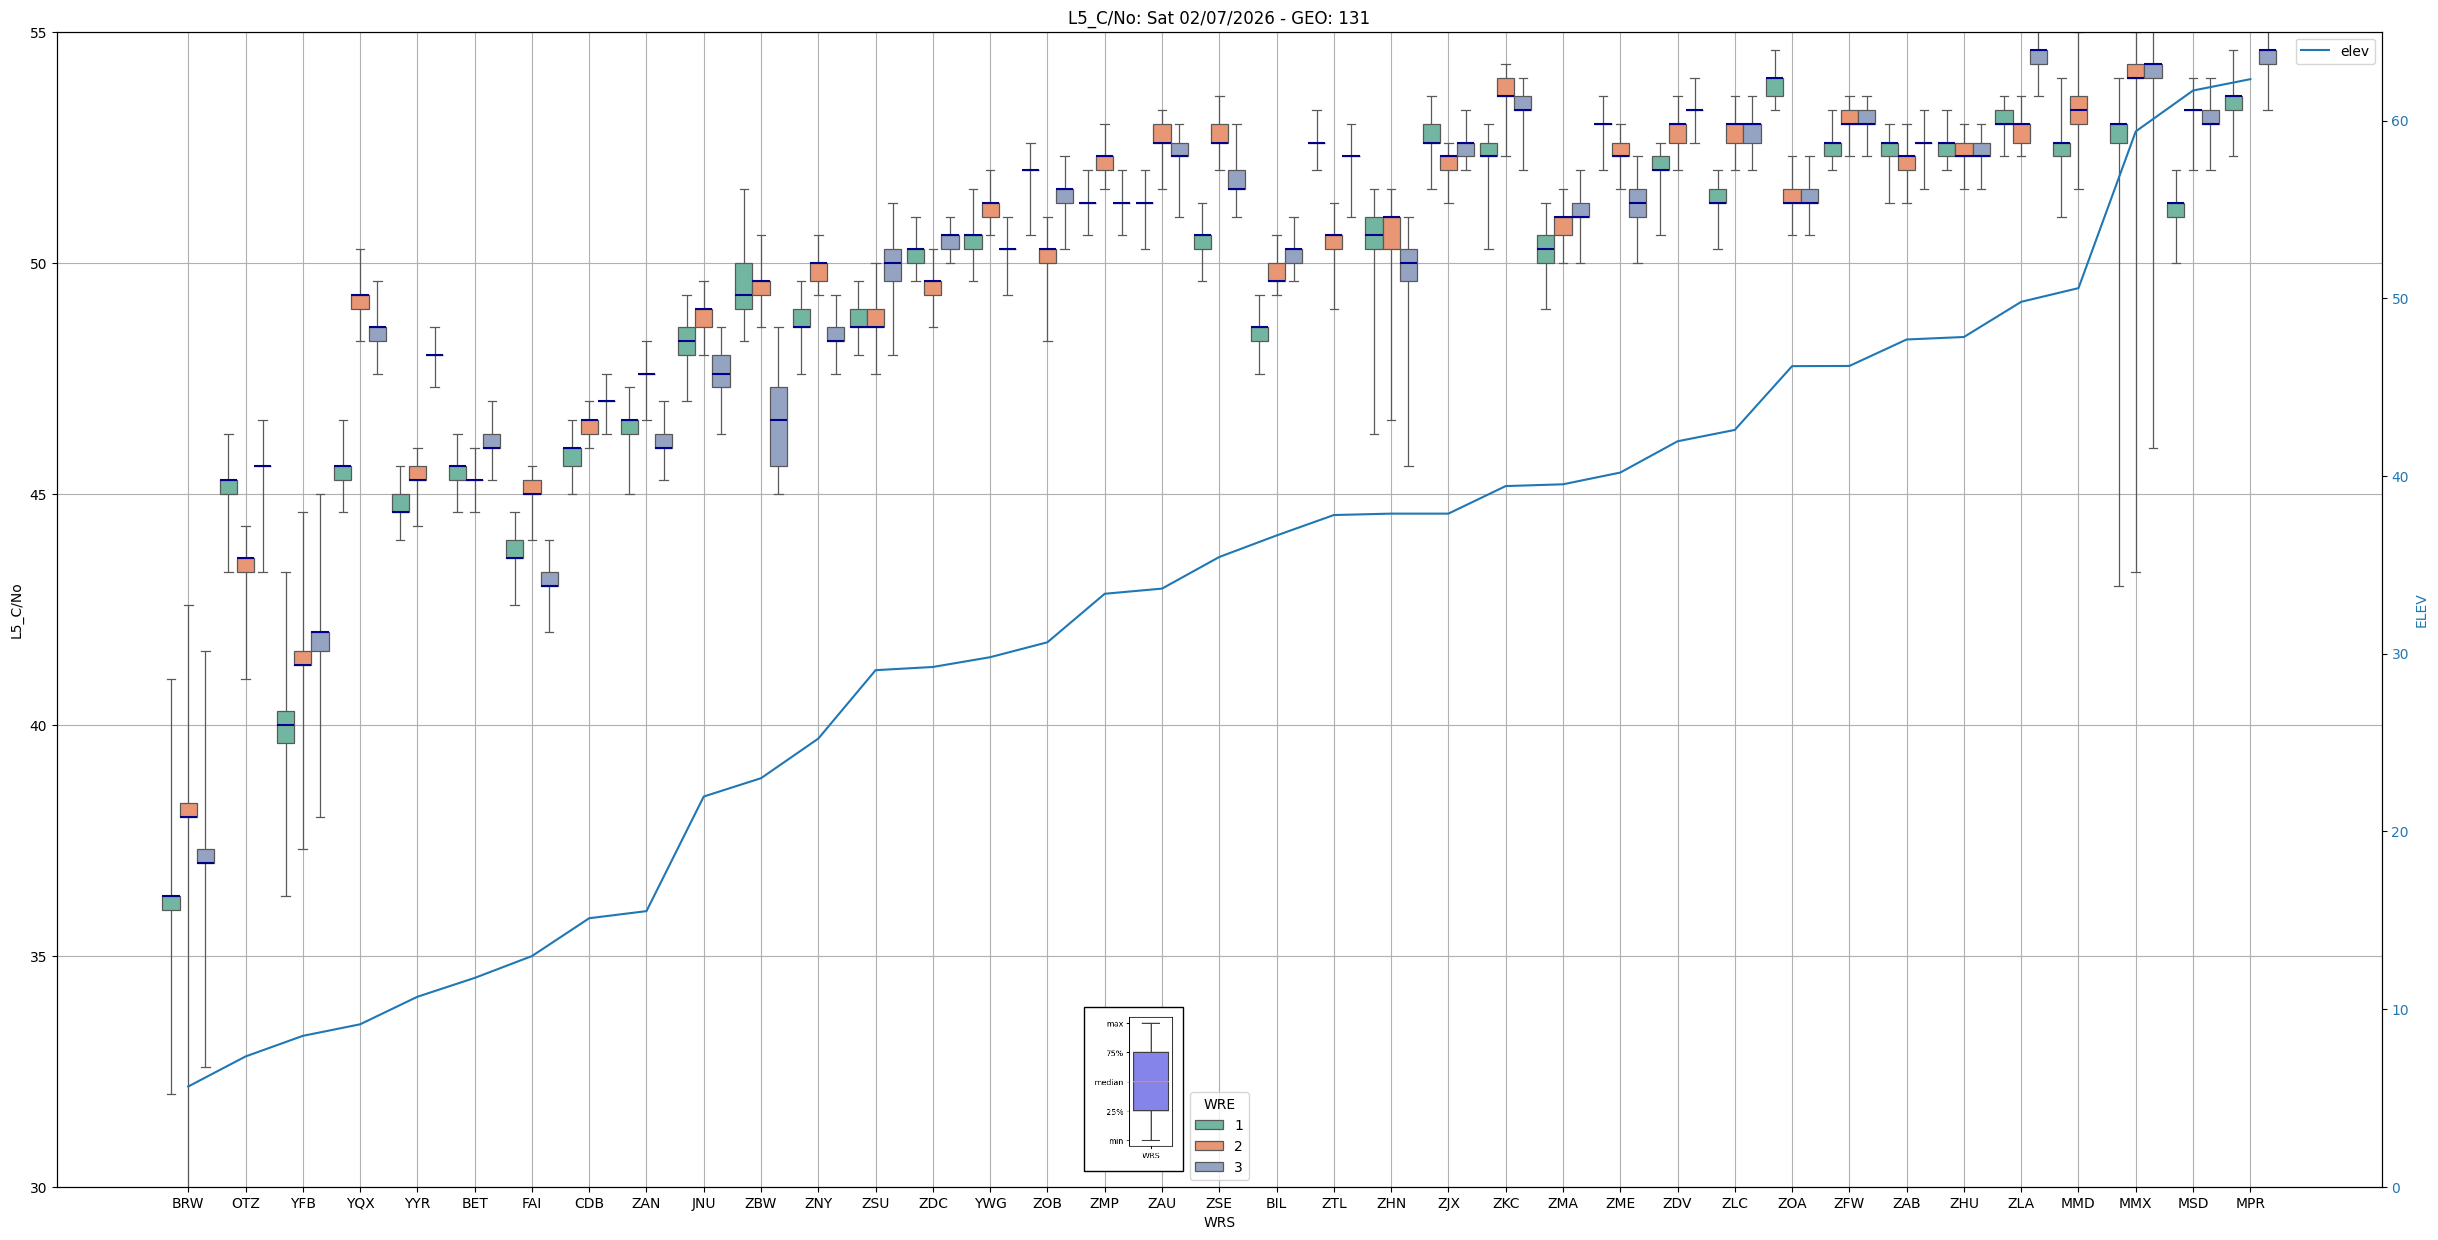Click the WRS x-axis title
Image resolution: width=2438 pixels, height=1240 pixels.
[x=1219, y=1222]
